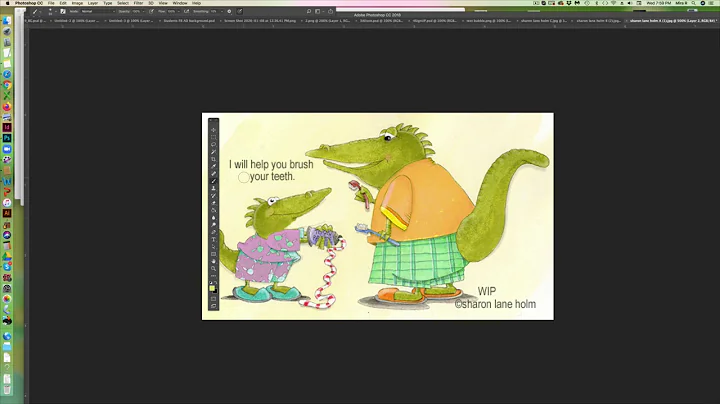Select the Path Selection tool

coord(214,247)
